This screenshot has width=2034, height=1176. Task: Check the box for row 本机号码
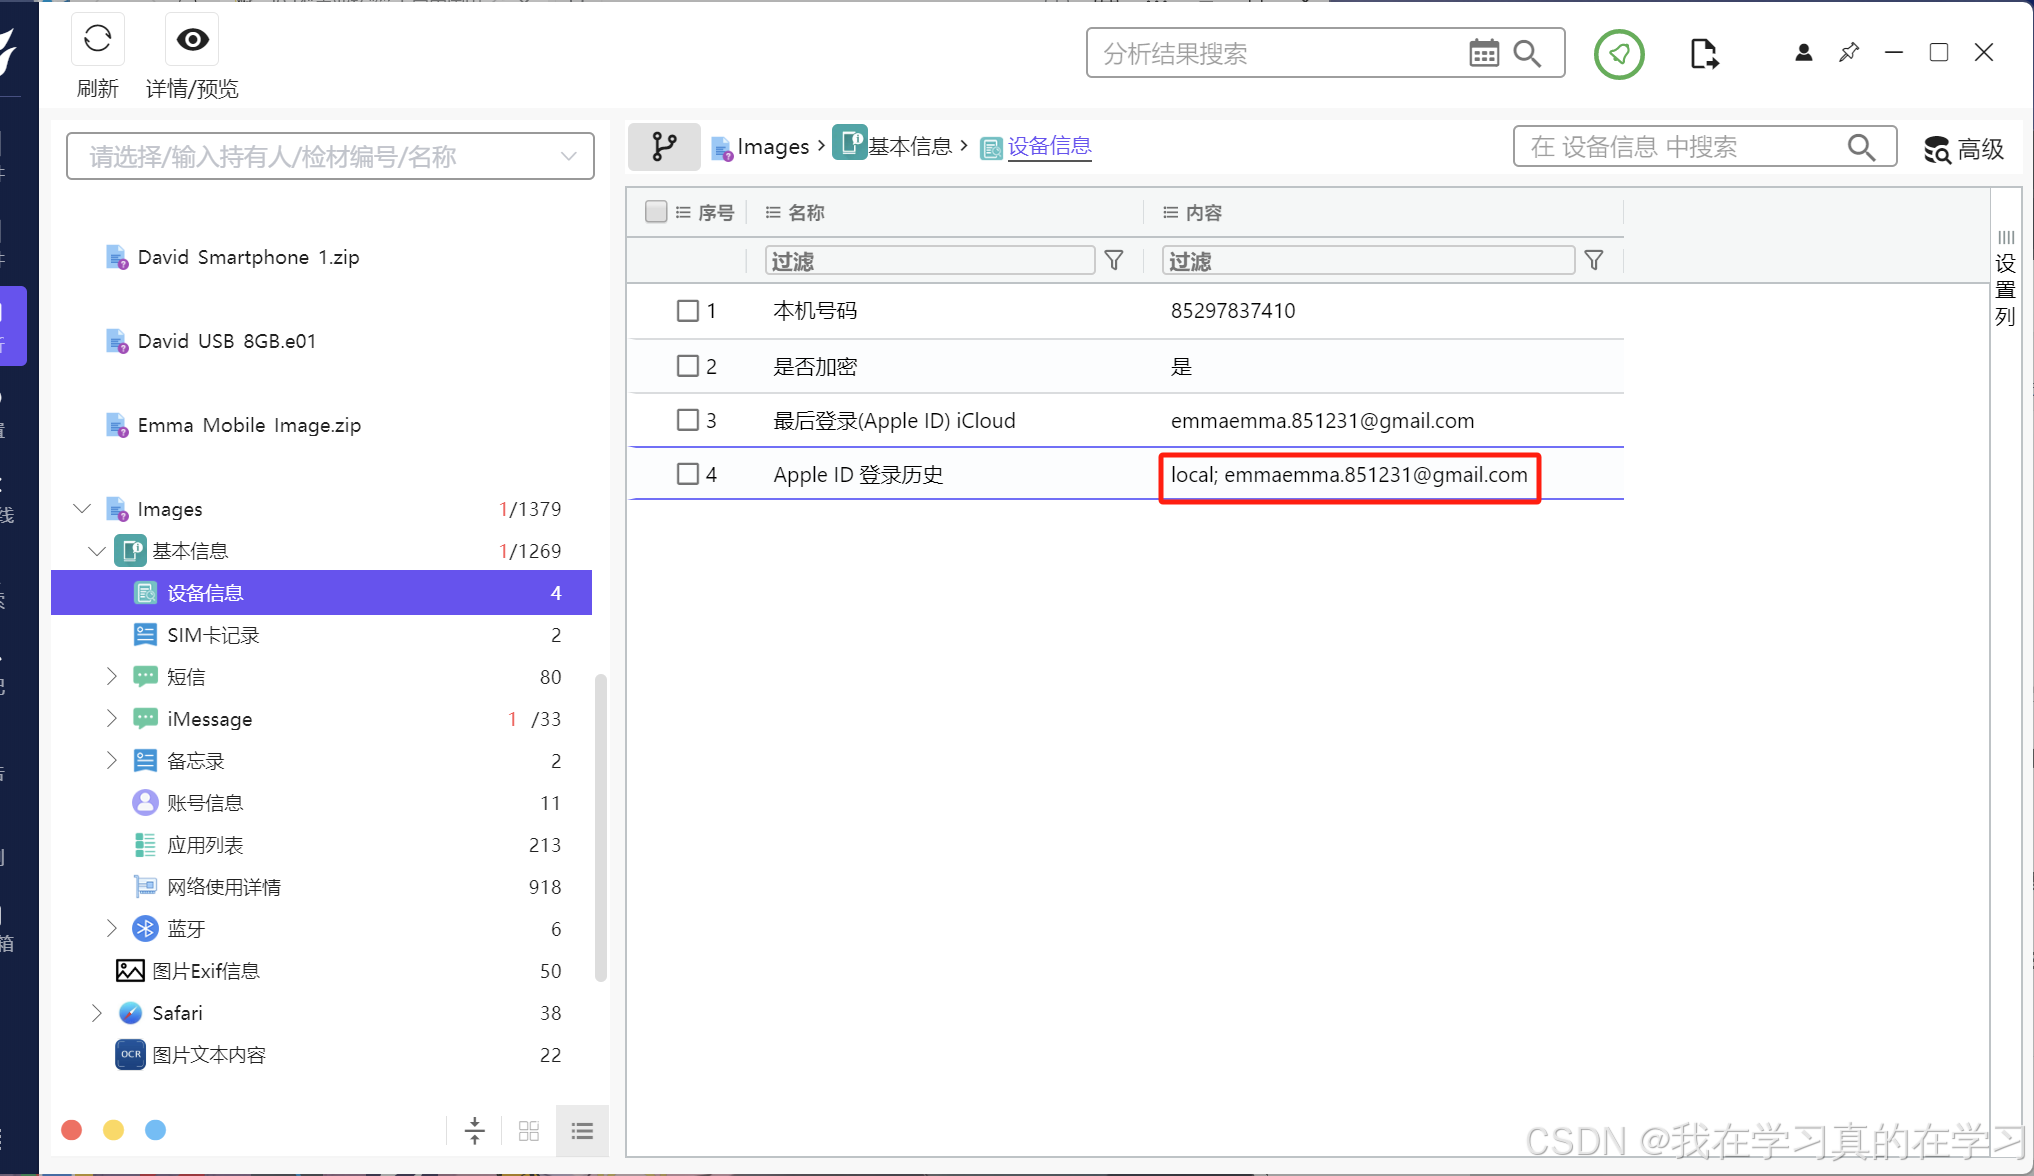688,311
